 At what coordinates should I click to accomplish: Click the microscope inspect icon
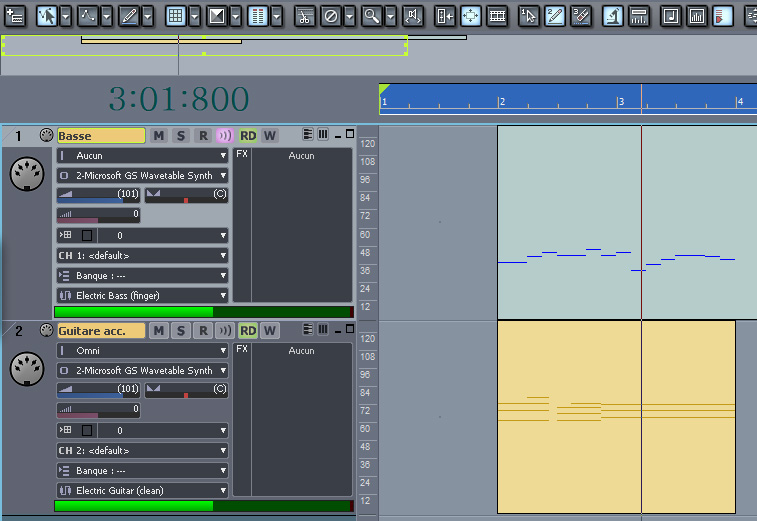[x=613, y=16]
